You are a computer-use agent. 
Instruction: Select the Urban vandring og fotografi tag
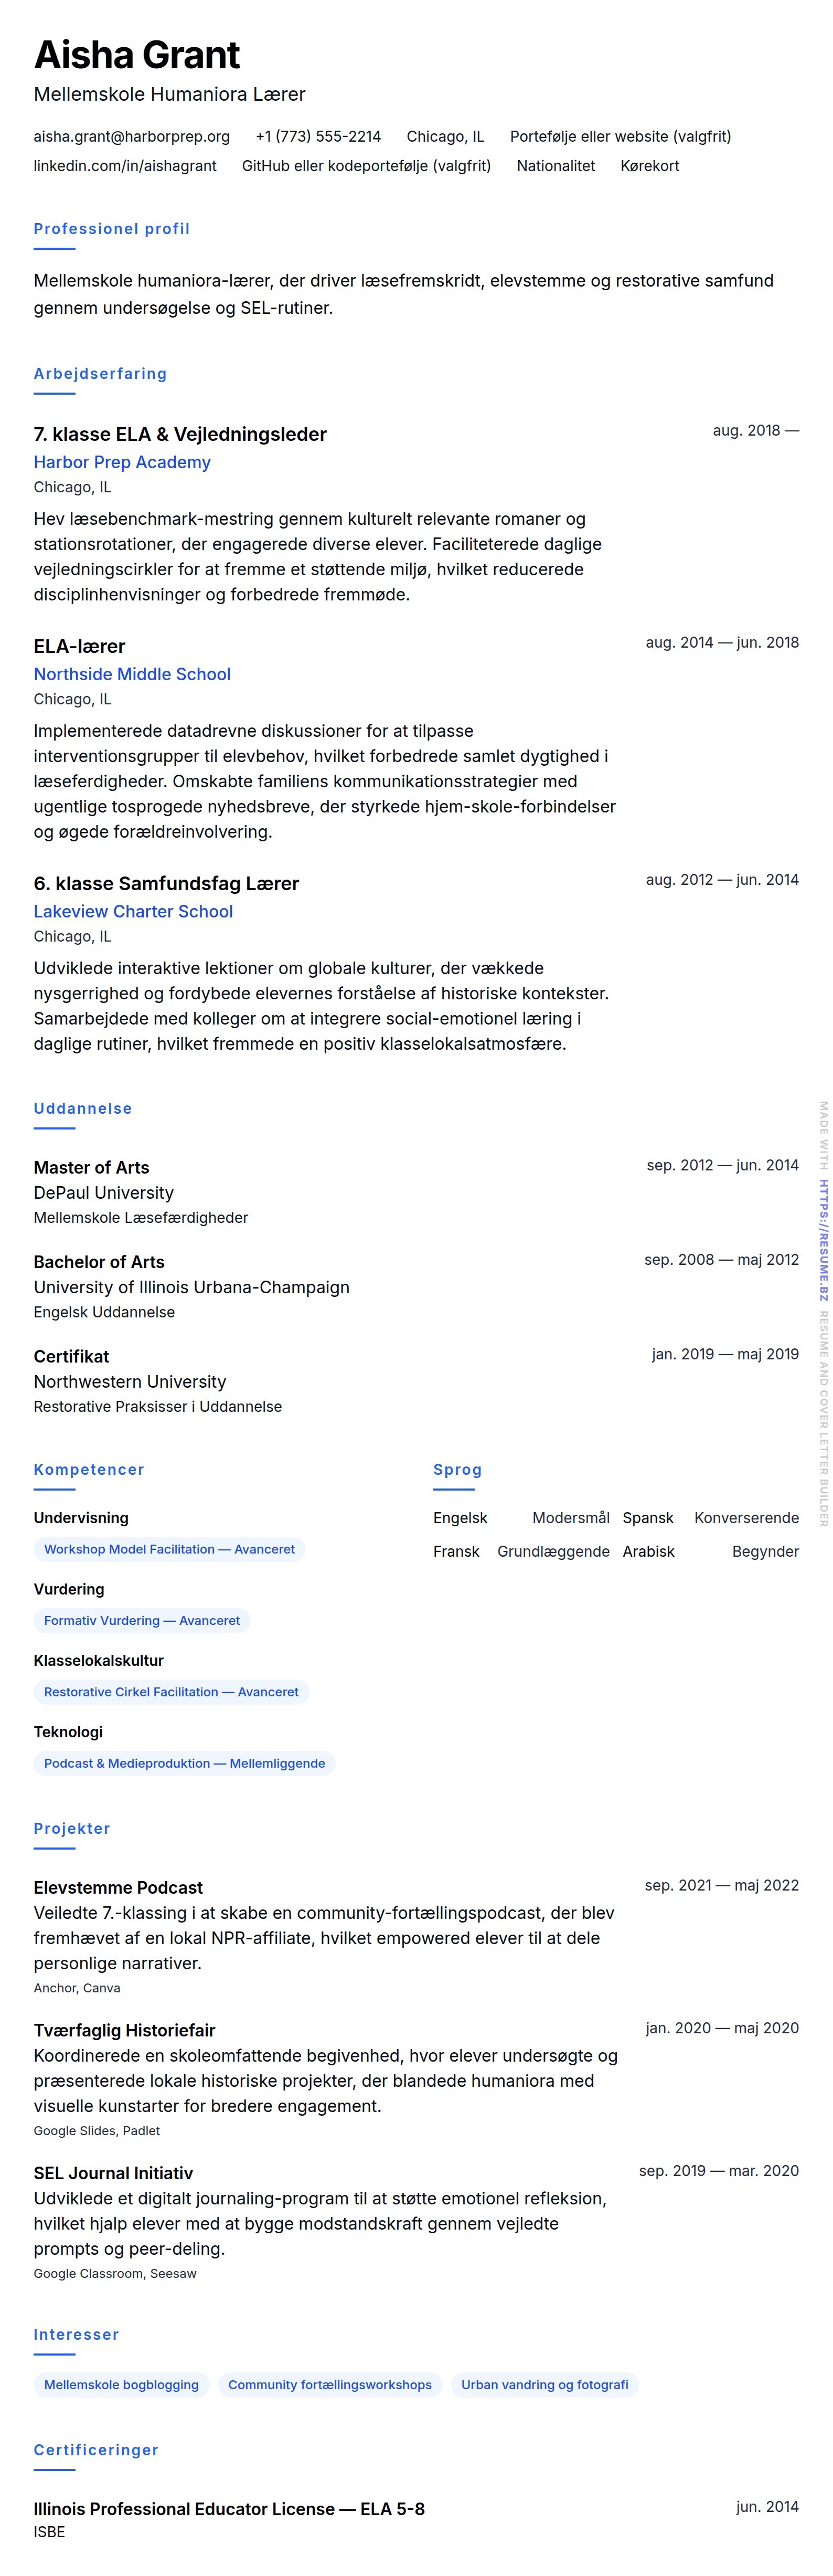[x=545, y=2385]
